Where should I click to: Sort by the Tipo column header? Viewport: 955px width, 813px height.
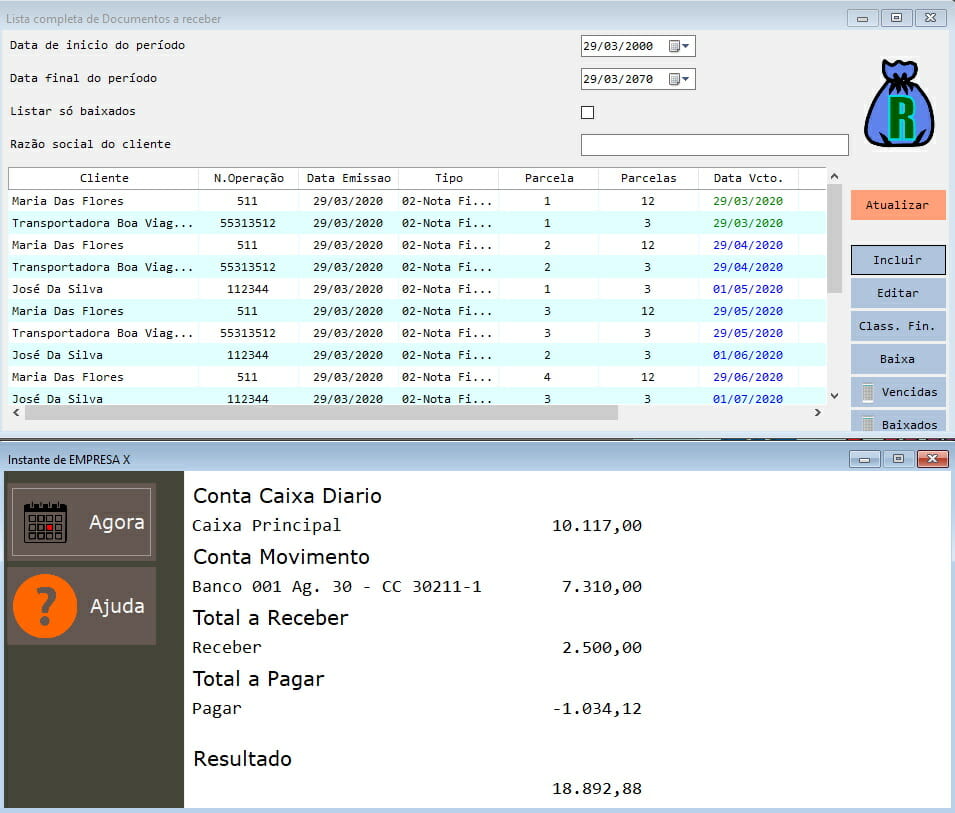(449, 178)
